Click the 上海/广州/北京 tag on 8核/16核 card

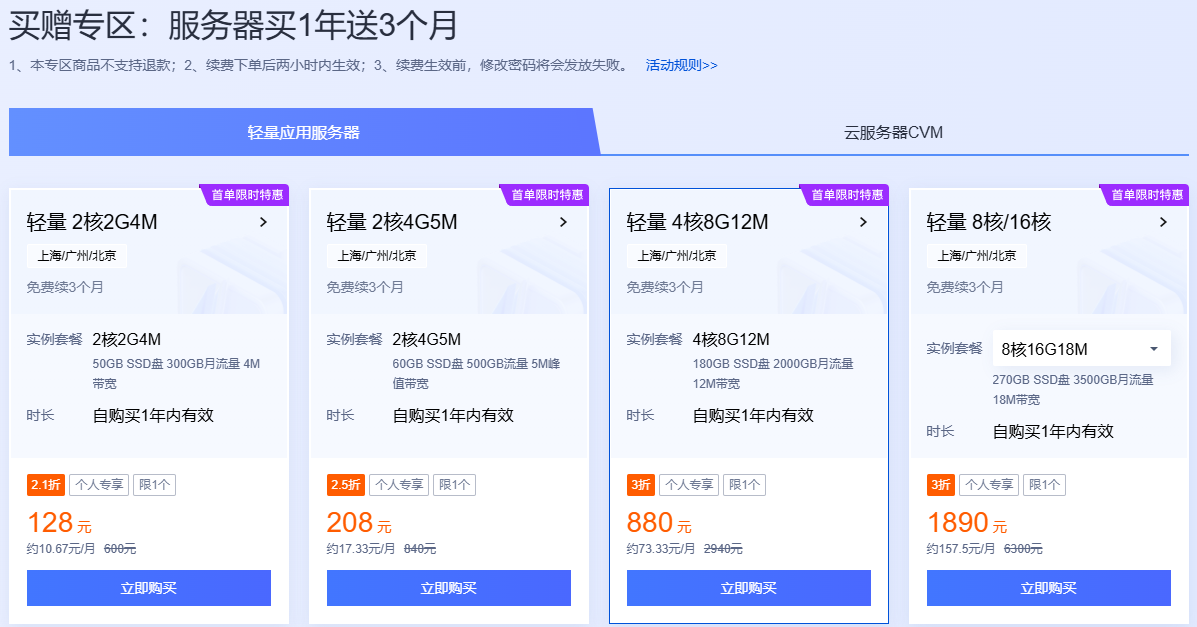pos(977,256)
